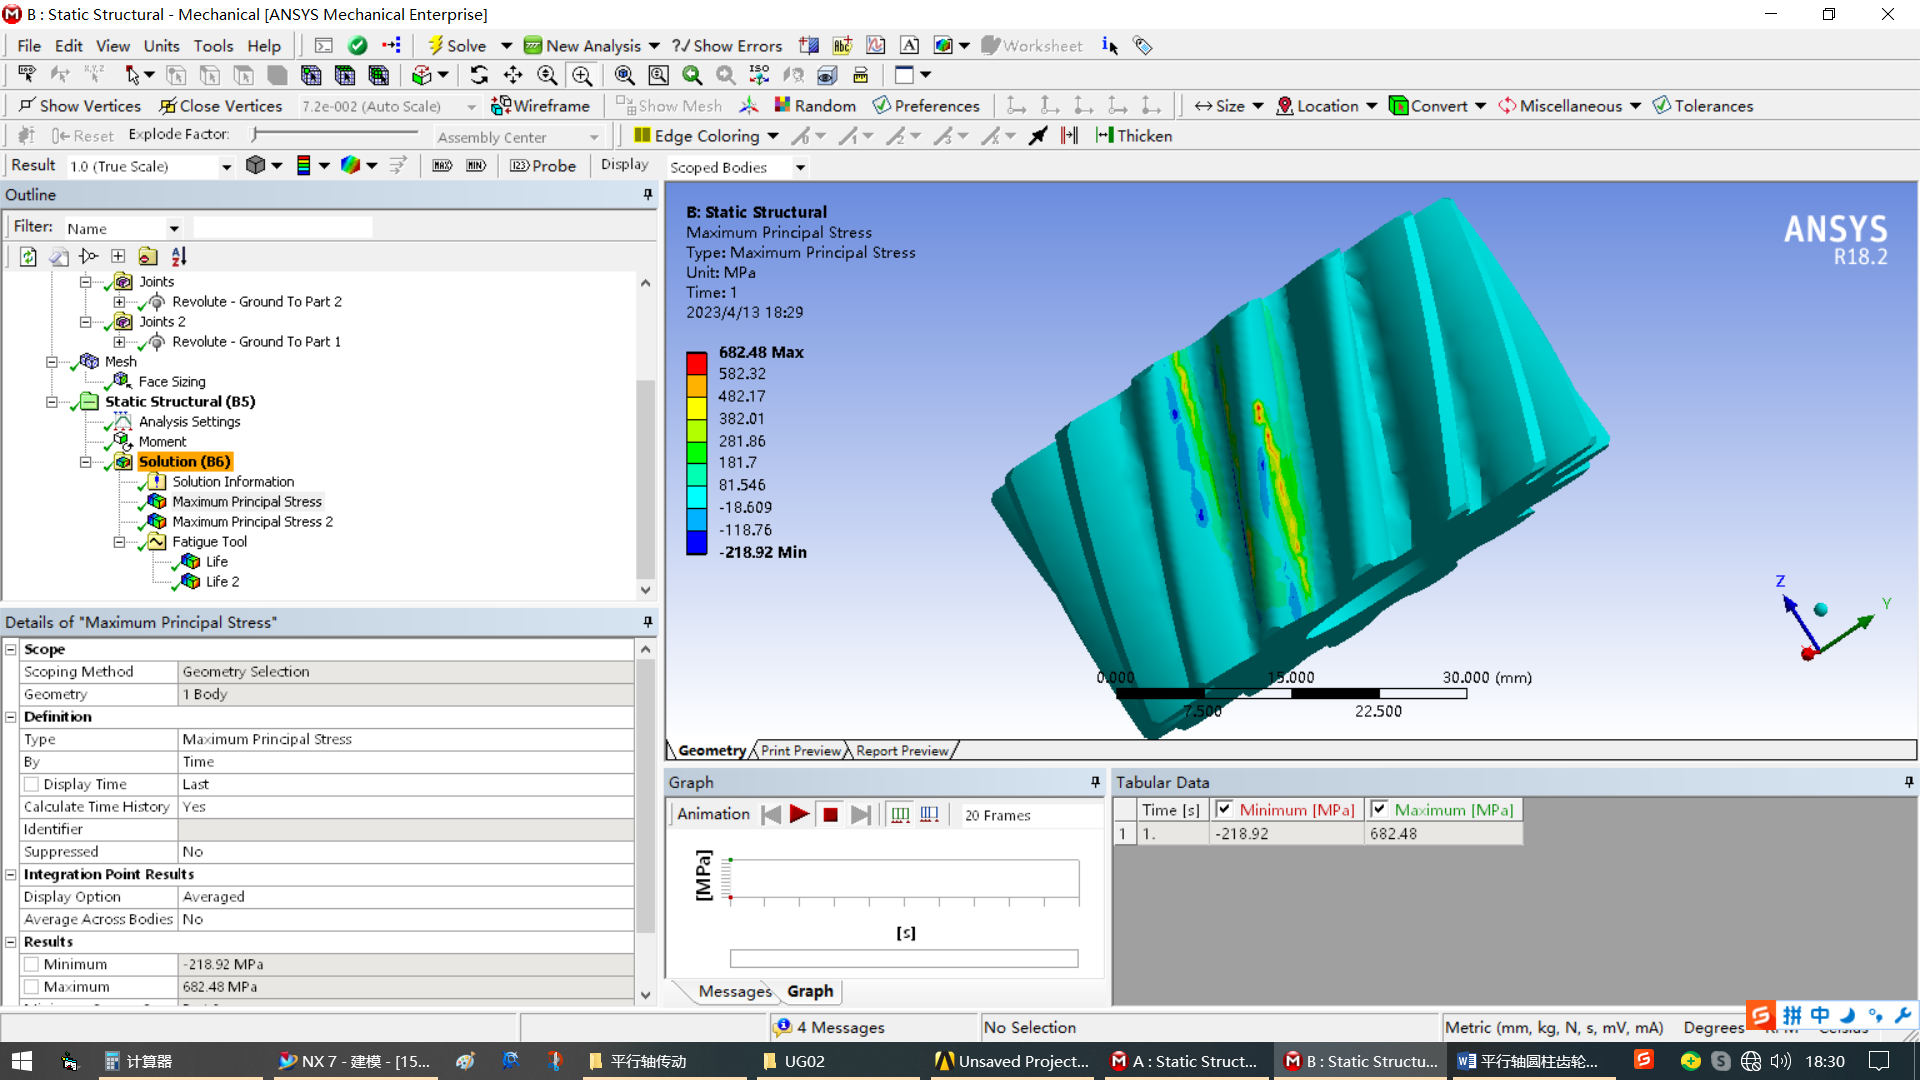The width and height of the screenshot is (1920, 1080).
Task: Click the Sort outline alphabetically icon
Action: [x=179, y=257]
